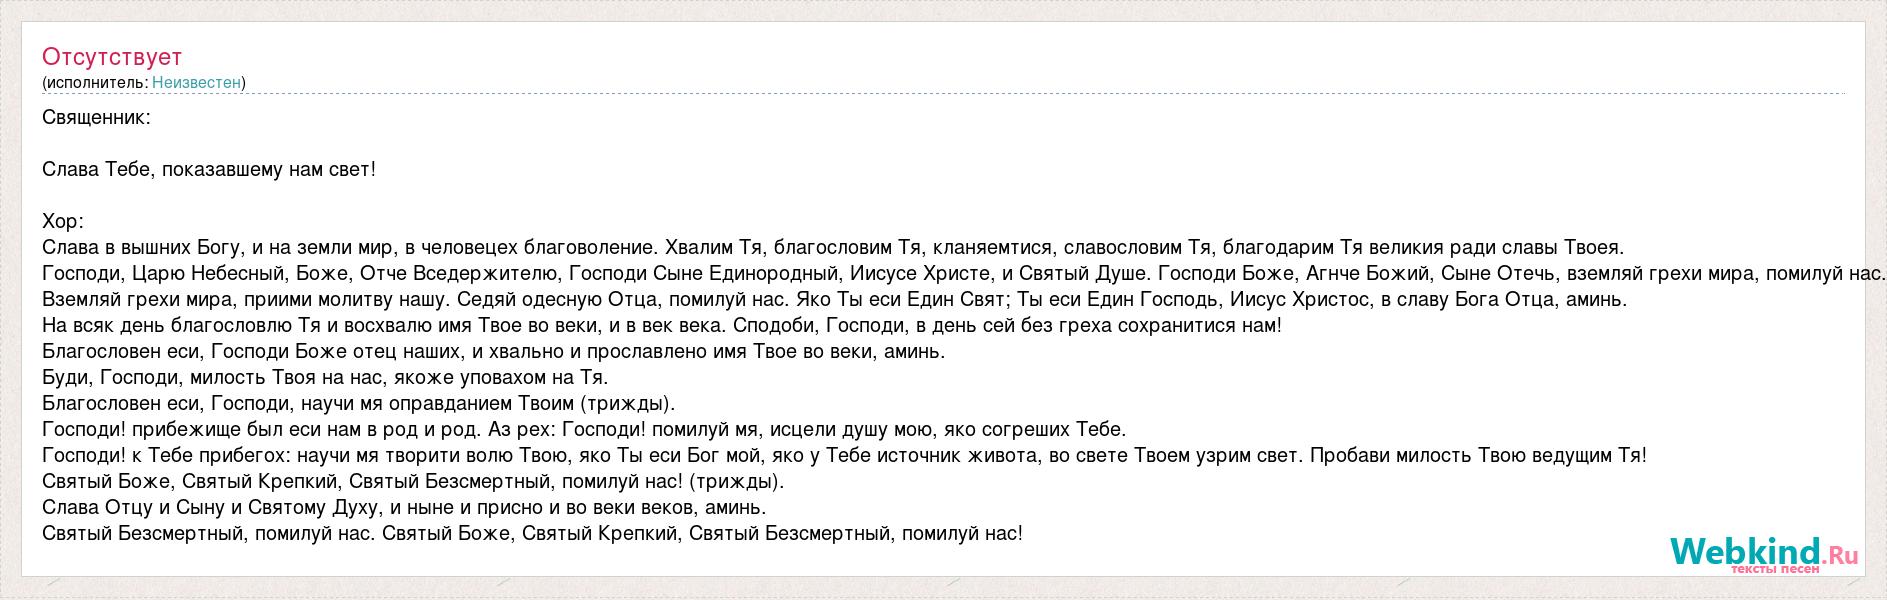Click the 'Хор:' heading line
This screenshot has height=600, width=1887.
(63, 221)
